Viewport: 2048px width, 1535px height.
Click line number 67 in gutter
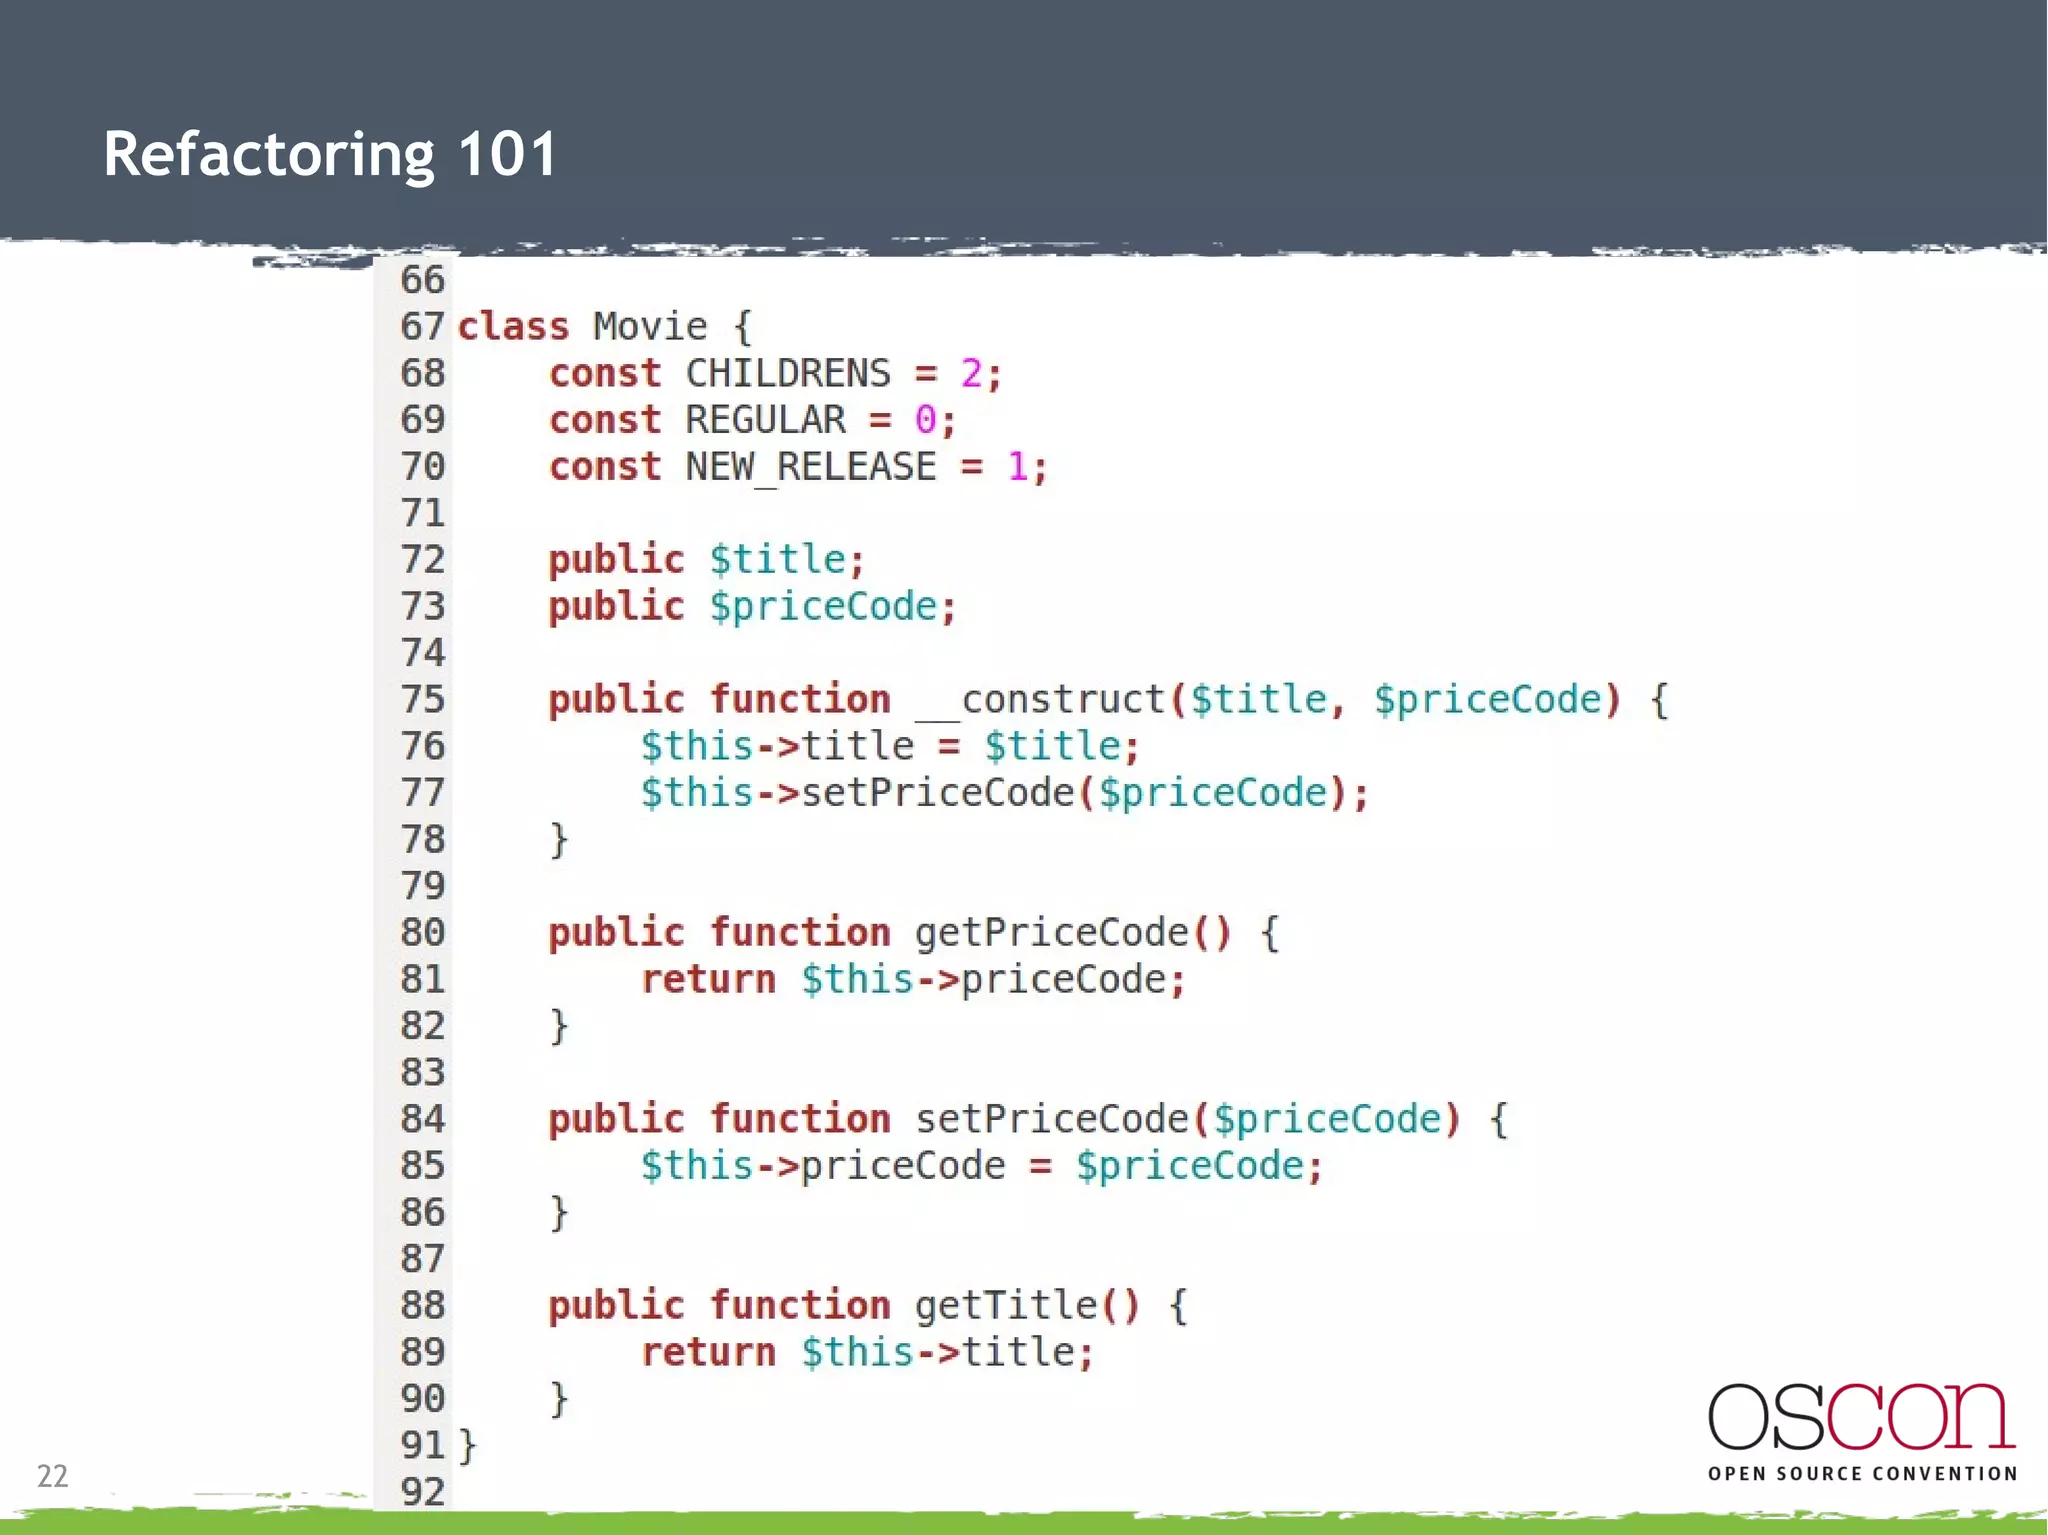click(x=422, y=327)
